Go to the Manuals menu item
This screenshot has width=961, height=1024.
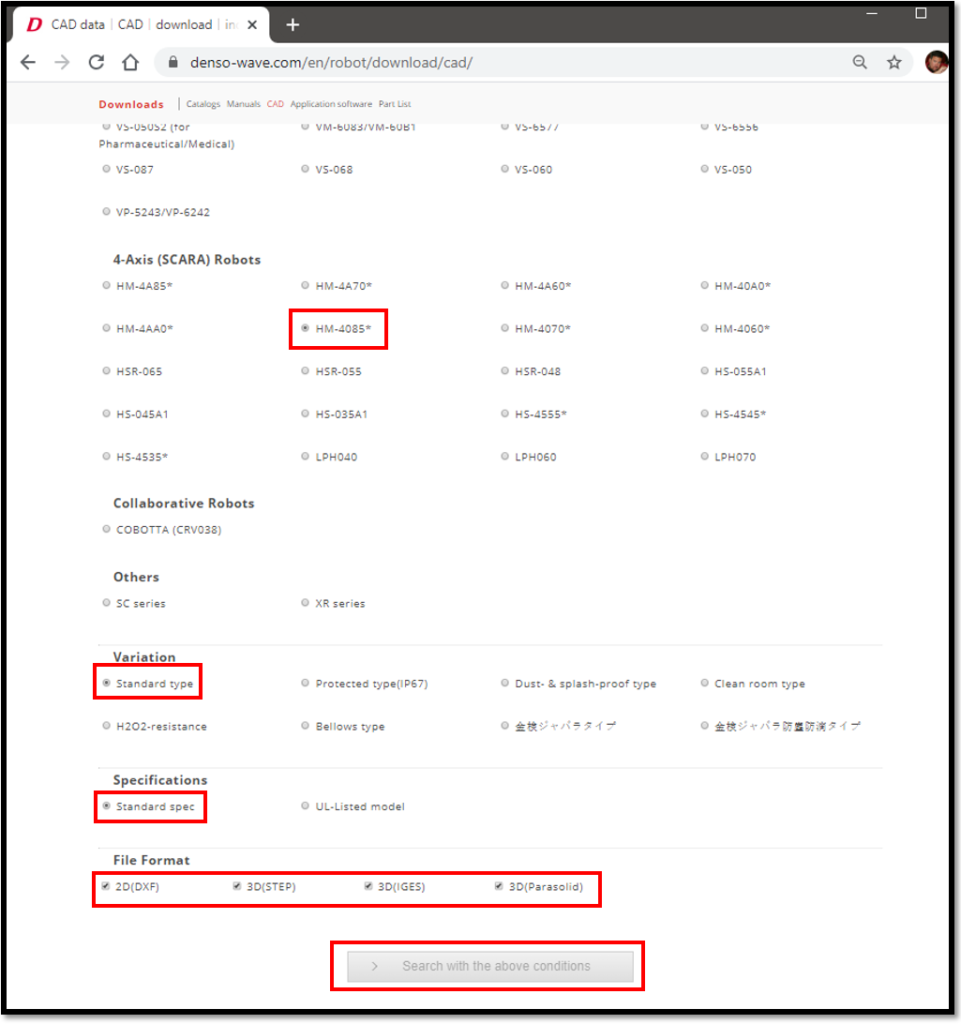244,104
